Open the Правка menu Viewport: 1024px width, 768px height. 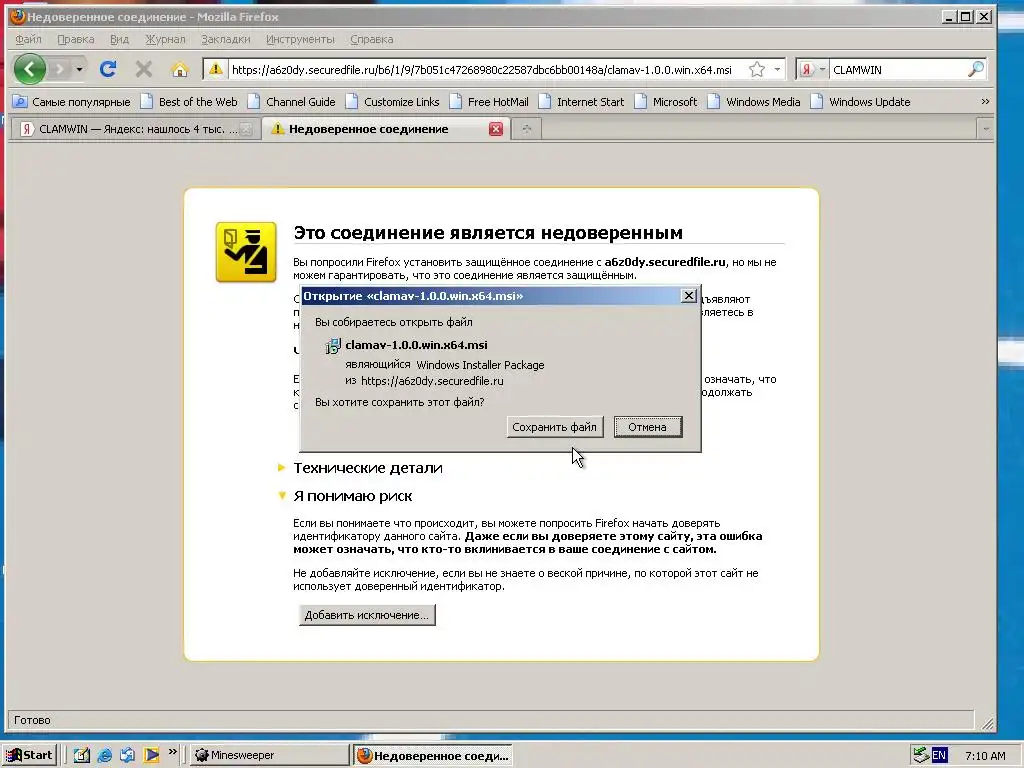pos(76,39)
